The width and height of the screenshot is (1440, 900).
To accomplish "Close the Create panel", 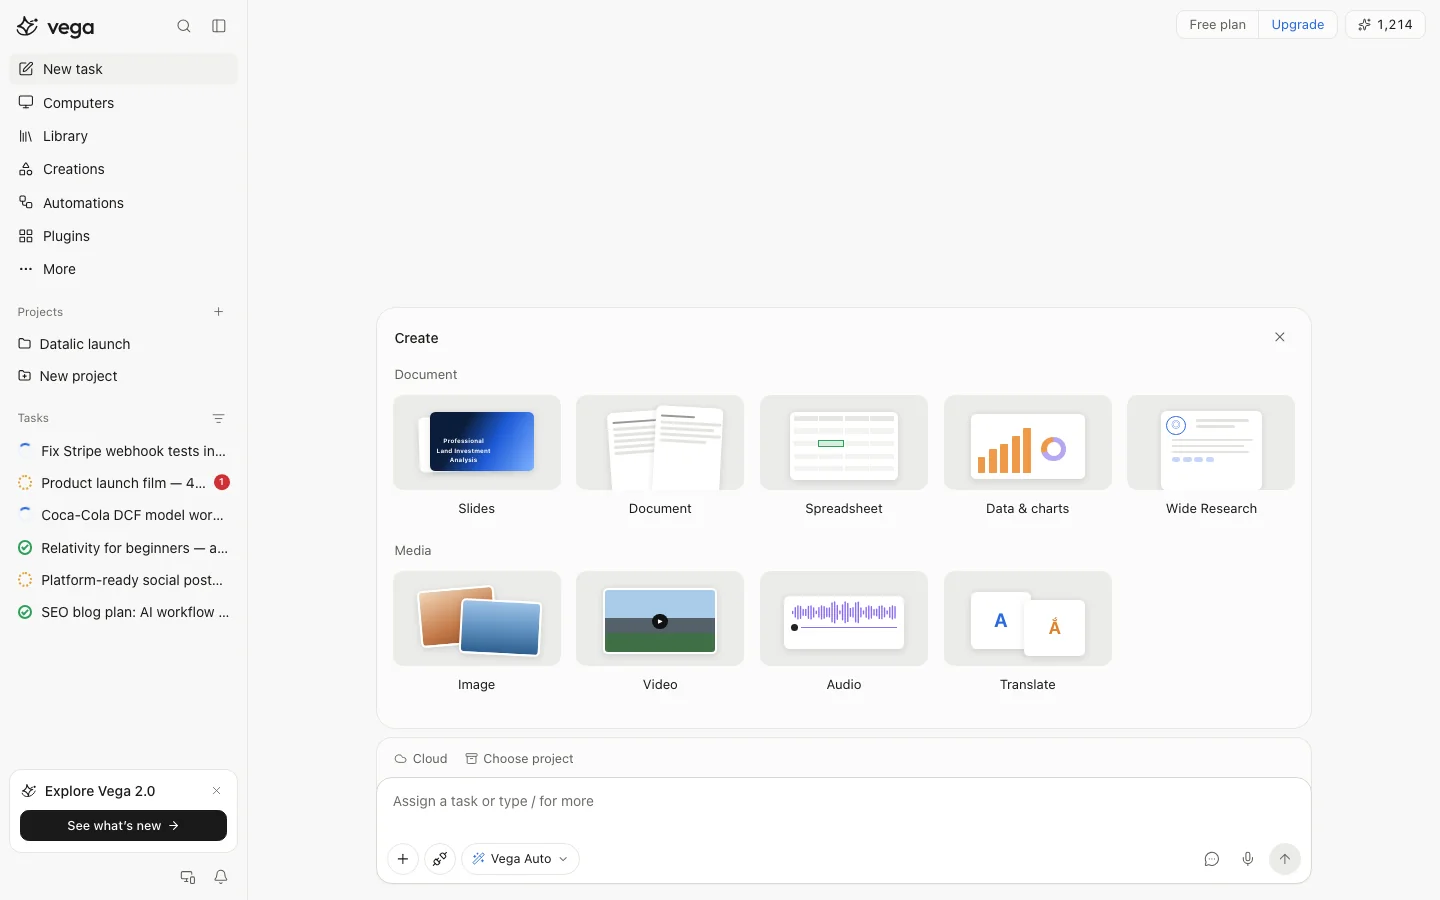I will [x=1280, y=337].
